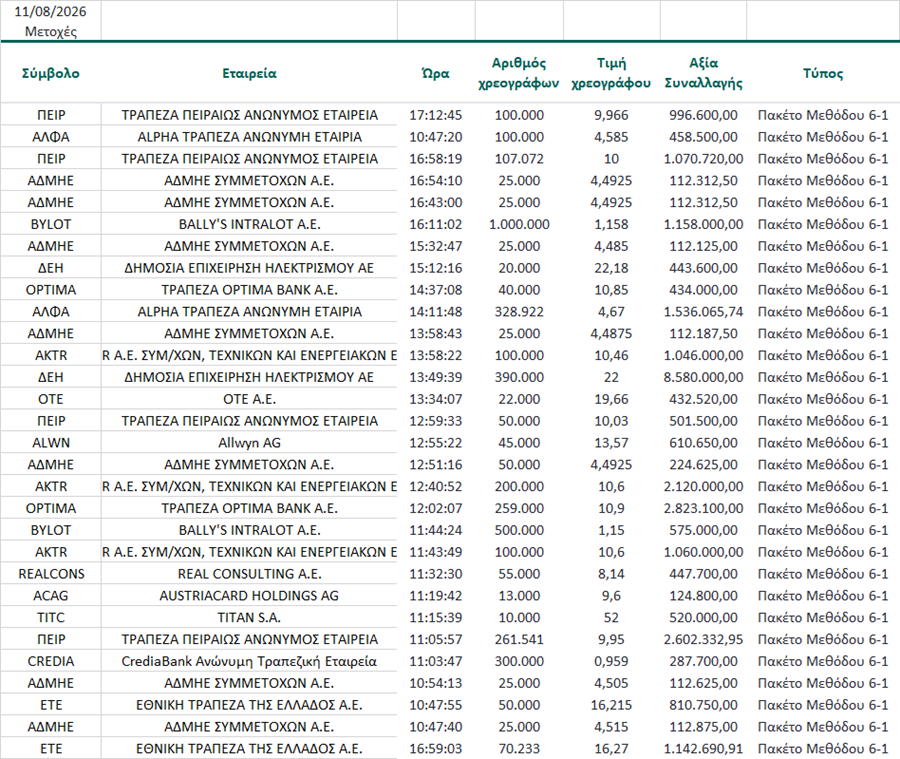Select the time cell 15:12:16
Image resolution: width=900 pixels, height=759 pixels.
pyautogui.click(x=435, y=268)
